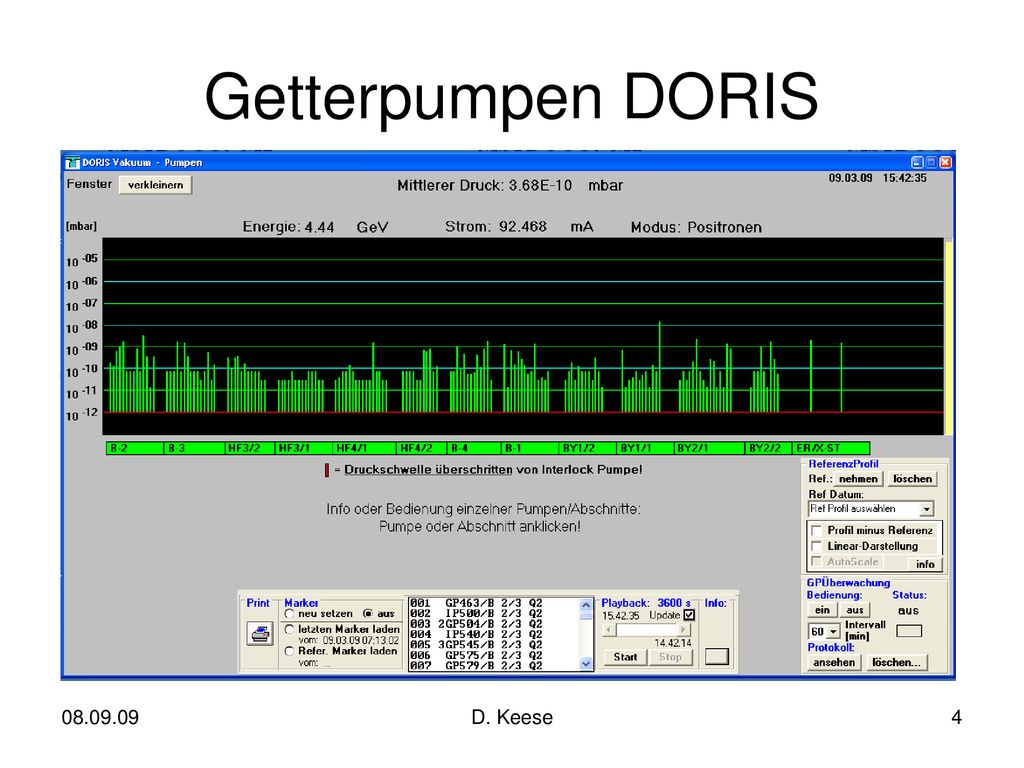Click the 'Strom: 92.468' value
Screen dimensions: 1024x768
point(496,227)
